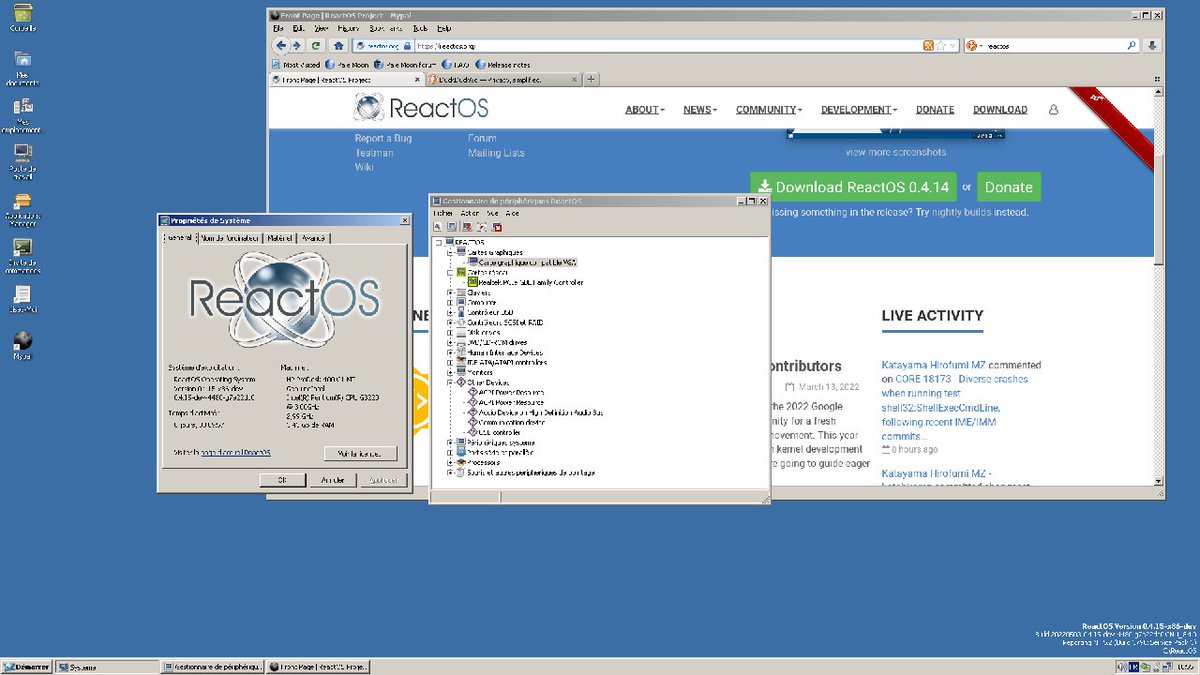Image resolution: width=1200 pixels, height=675 pixels.
Task: Open the COMMUNITY dropdown menu
Action: coord(769,110)
